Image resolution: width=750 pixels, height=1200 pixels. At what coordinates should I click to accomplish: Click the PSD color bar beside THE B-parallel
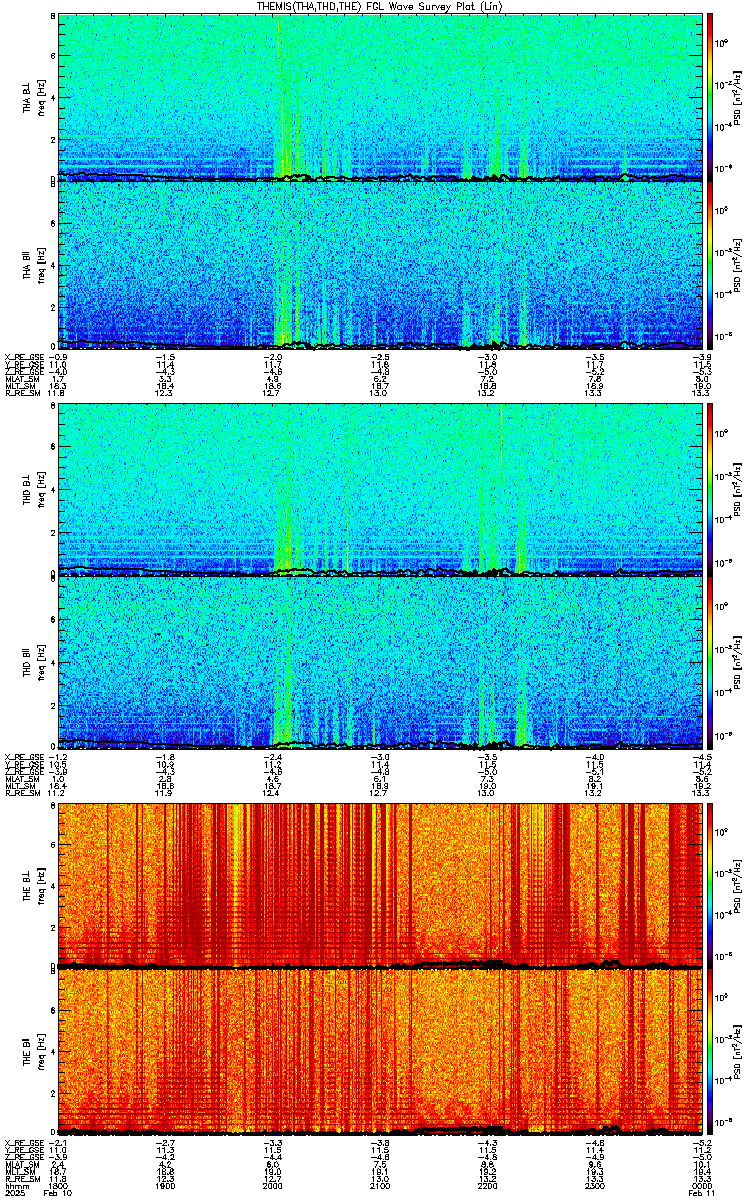(710, 1050)
